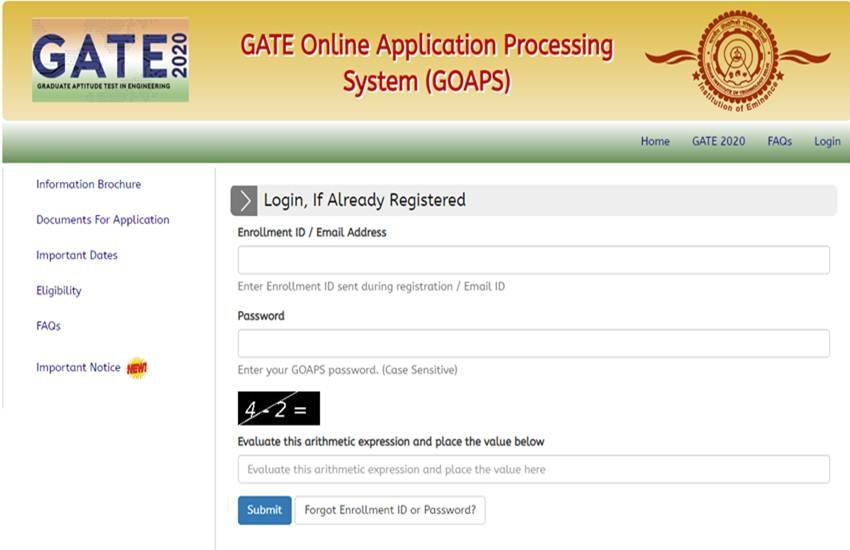
Task: Focus the Enrollment ID / Email Address field
Action: click(533, 260)
